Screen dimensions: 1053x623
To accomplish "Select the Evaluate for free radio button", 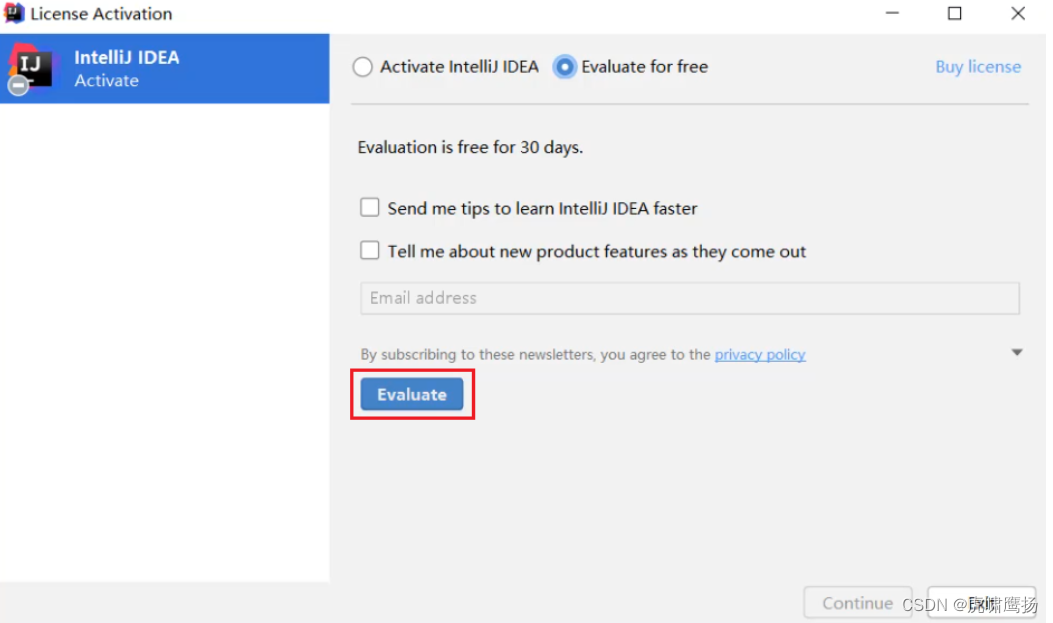I will [x=564, y=67].
